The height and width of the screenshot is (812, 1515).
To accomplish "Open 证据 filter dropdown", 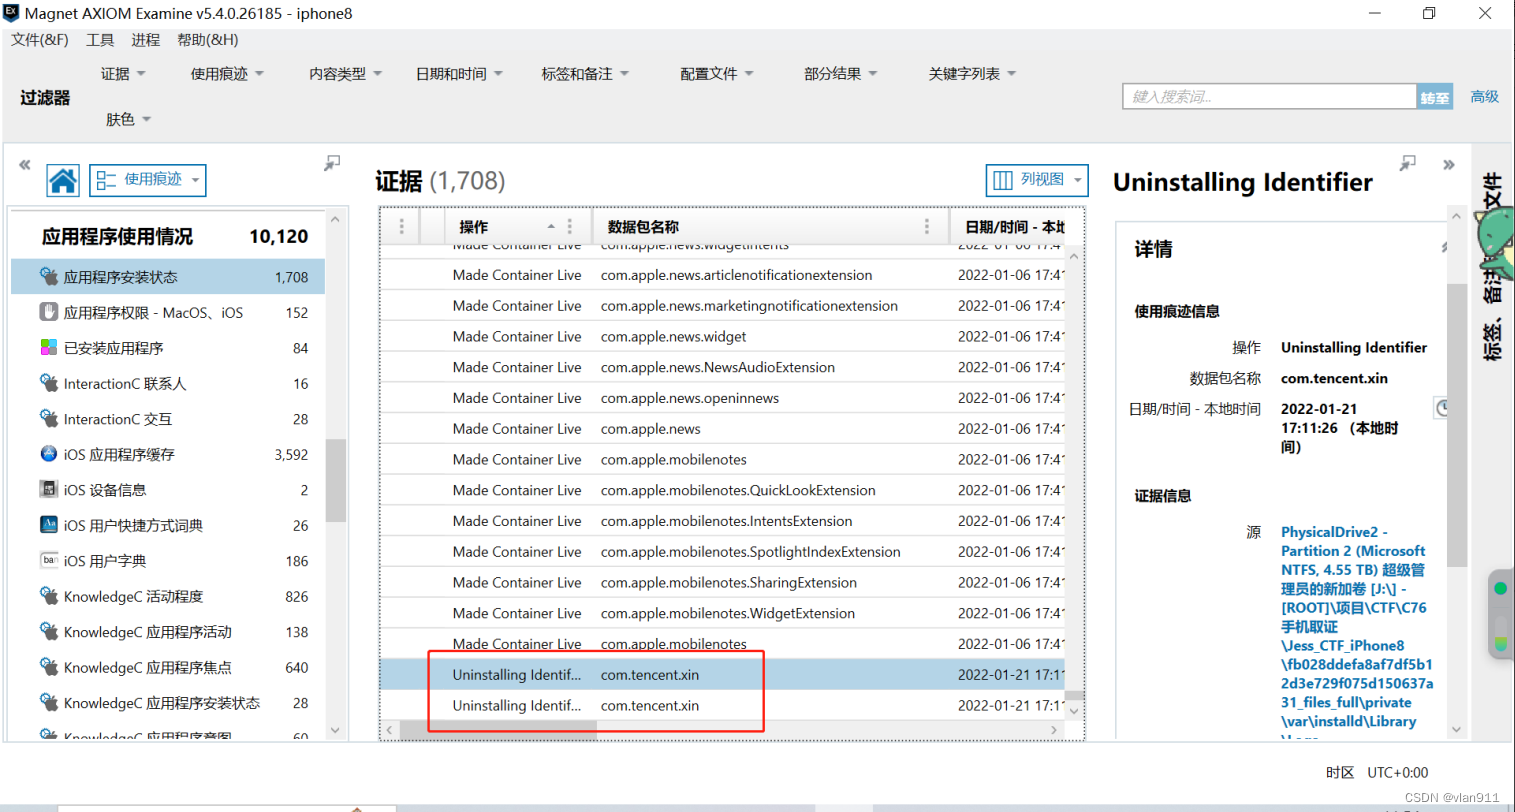I will pyautogui.click(x=123, y=74).
